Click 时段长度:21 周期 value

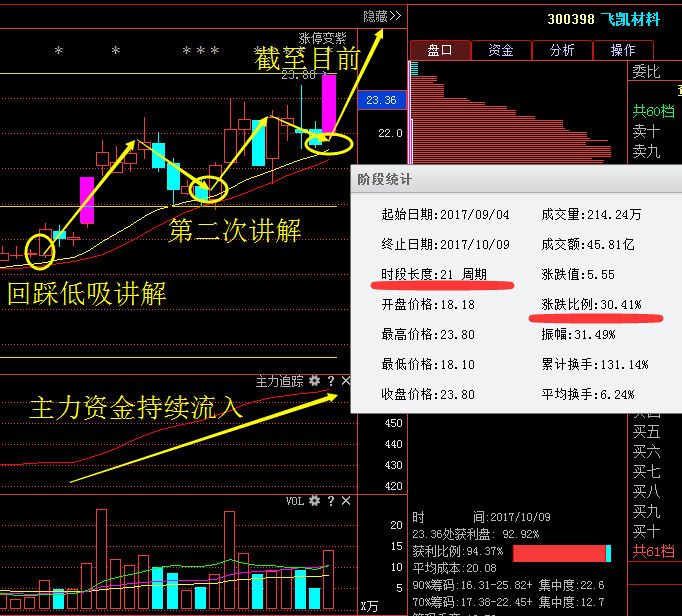click(434, 275)
